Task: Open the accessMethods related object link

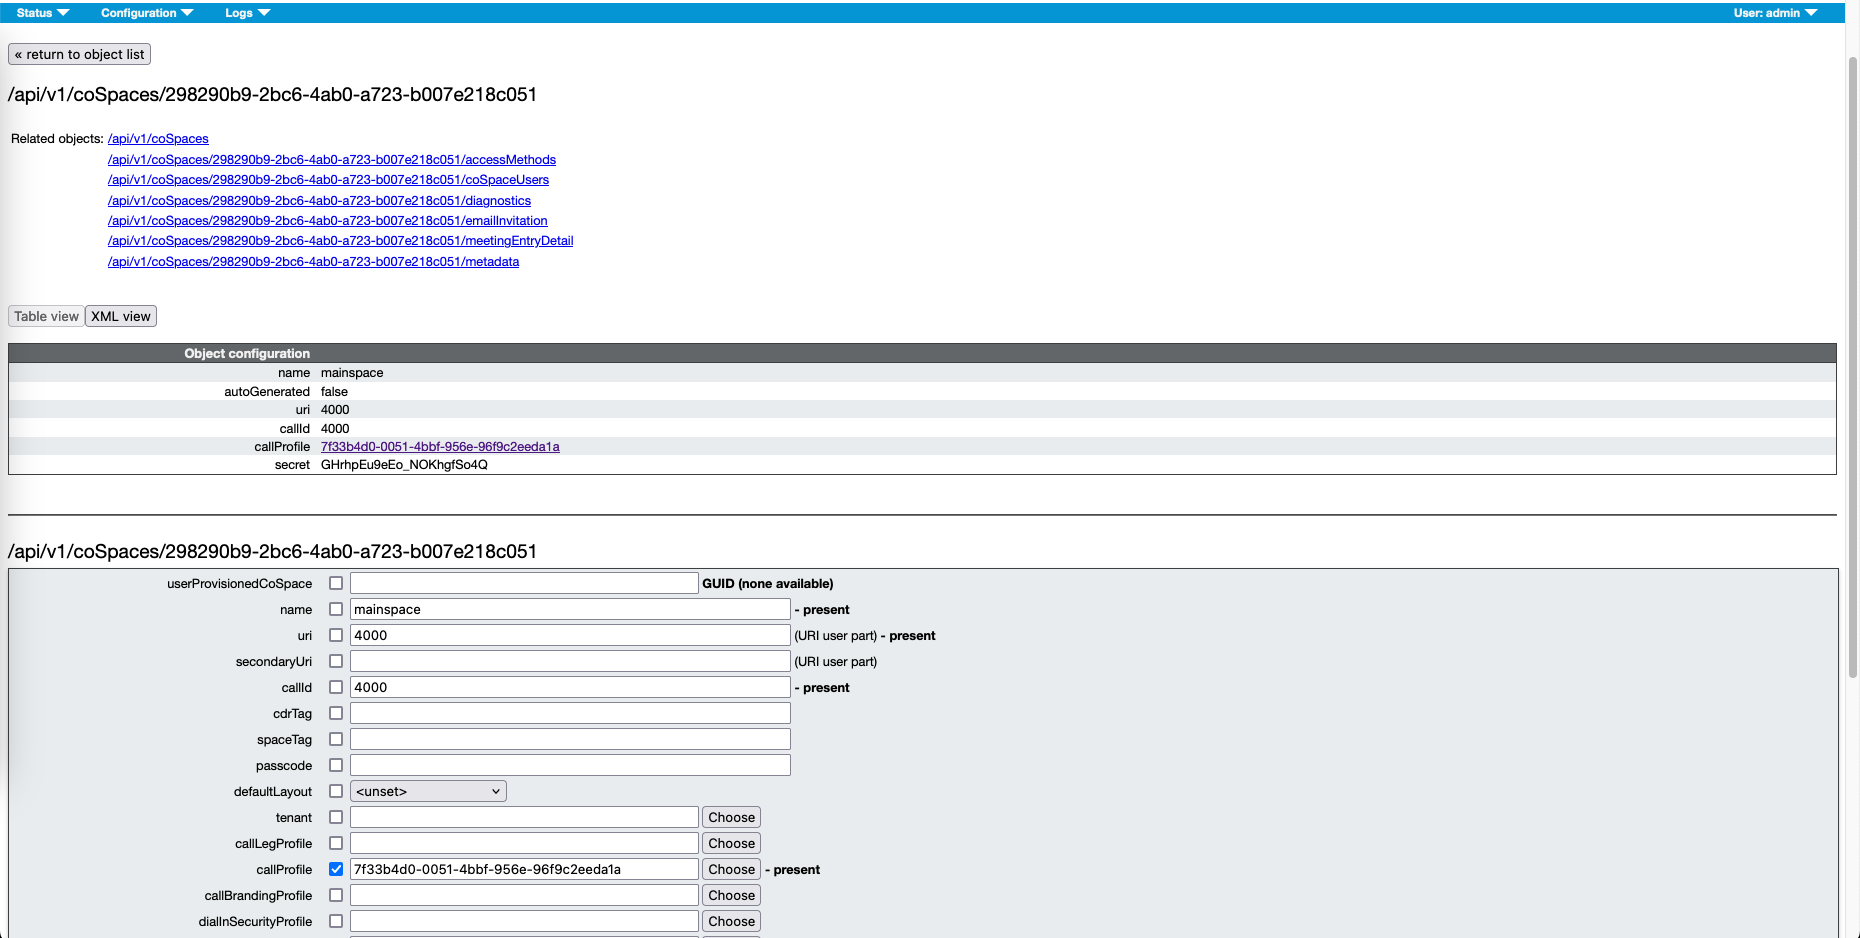Action: click(x=331, y=160)
